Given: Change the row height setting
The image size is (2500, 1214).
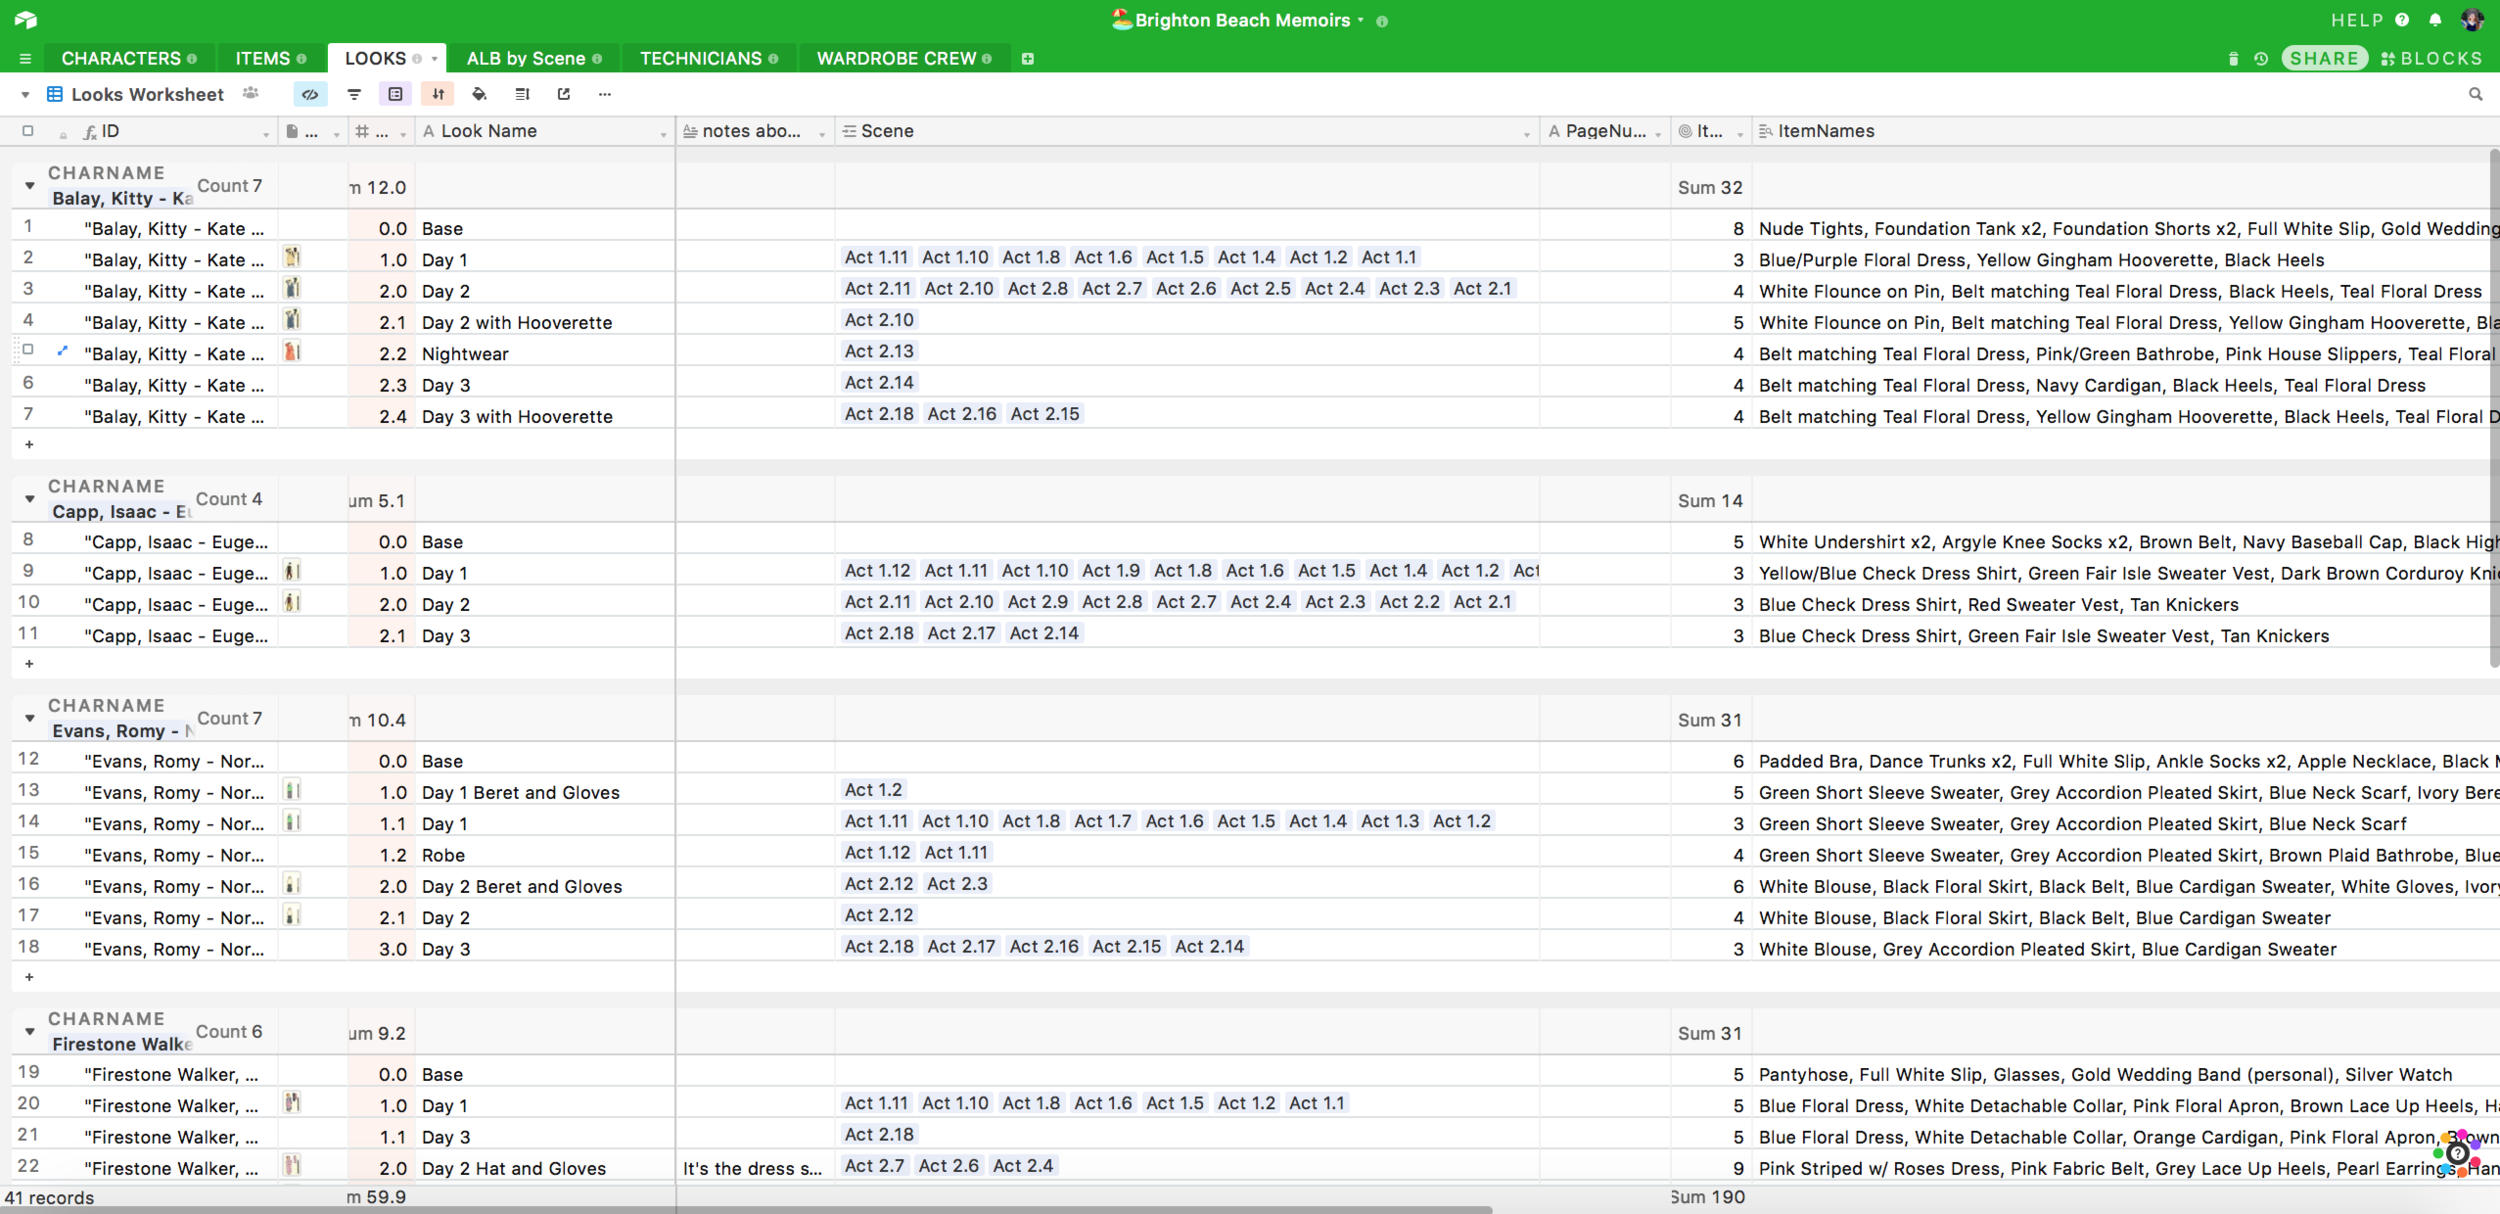Looking at the screenshot, I should click(x=522, y=94).
